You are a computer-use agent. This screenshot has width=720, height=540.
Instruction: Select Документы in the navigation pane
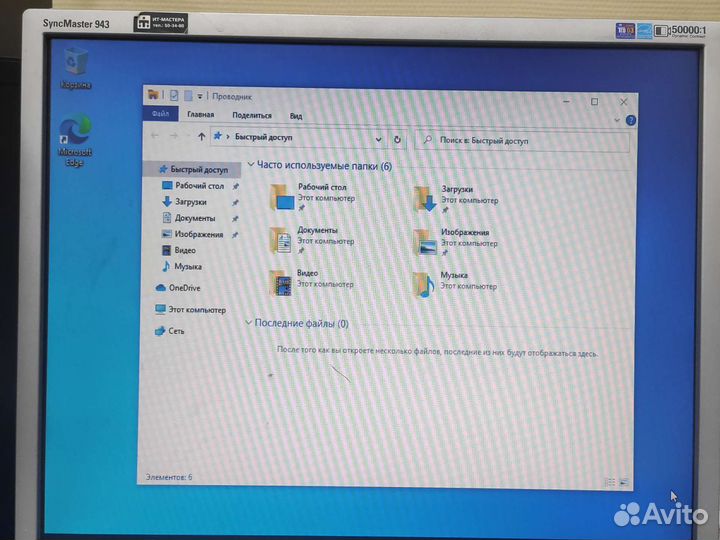[193, 218]
